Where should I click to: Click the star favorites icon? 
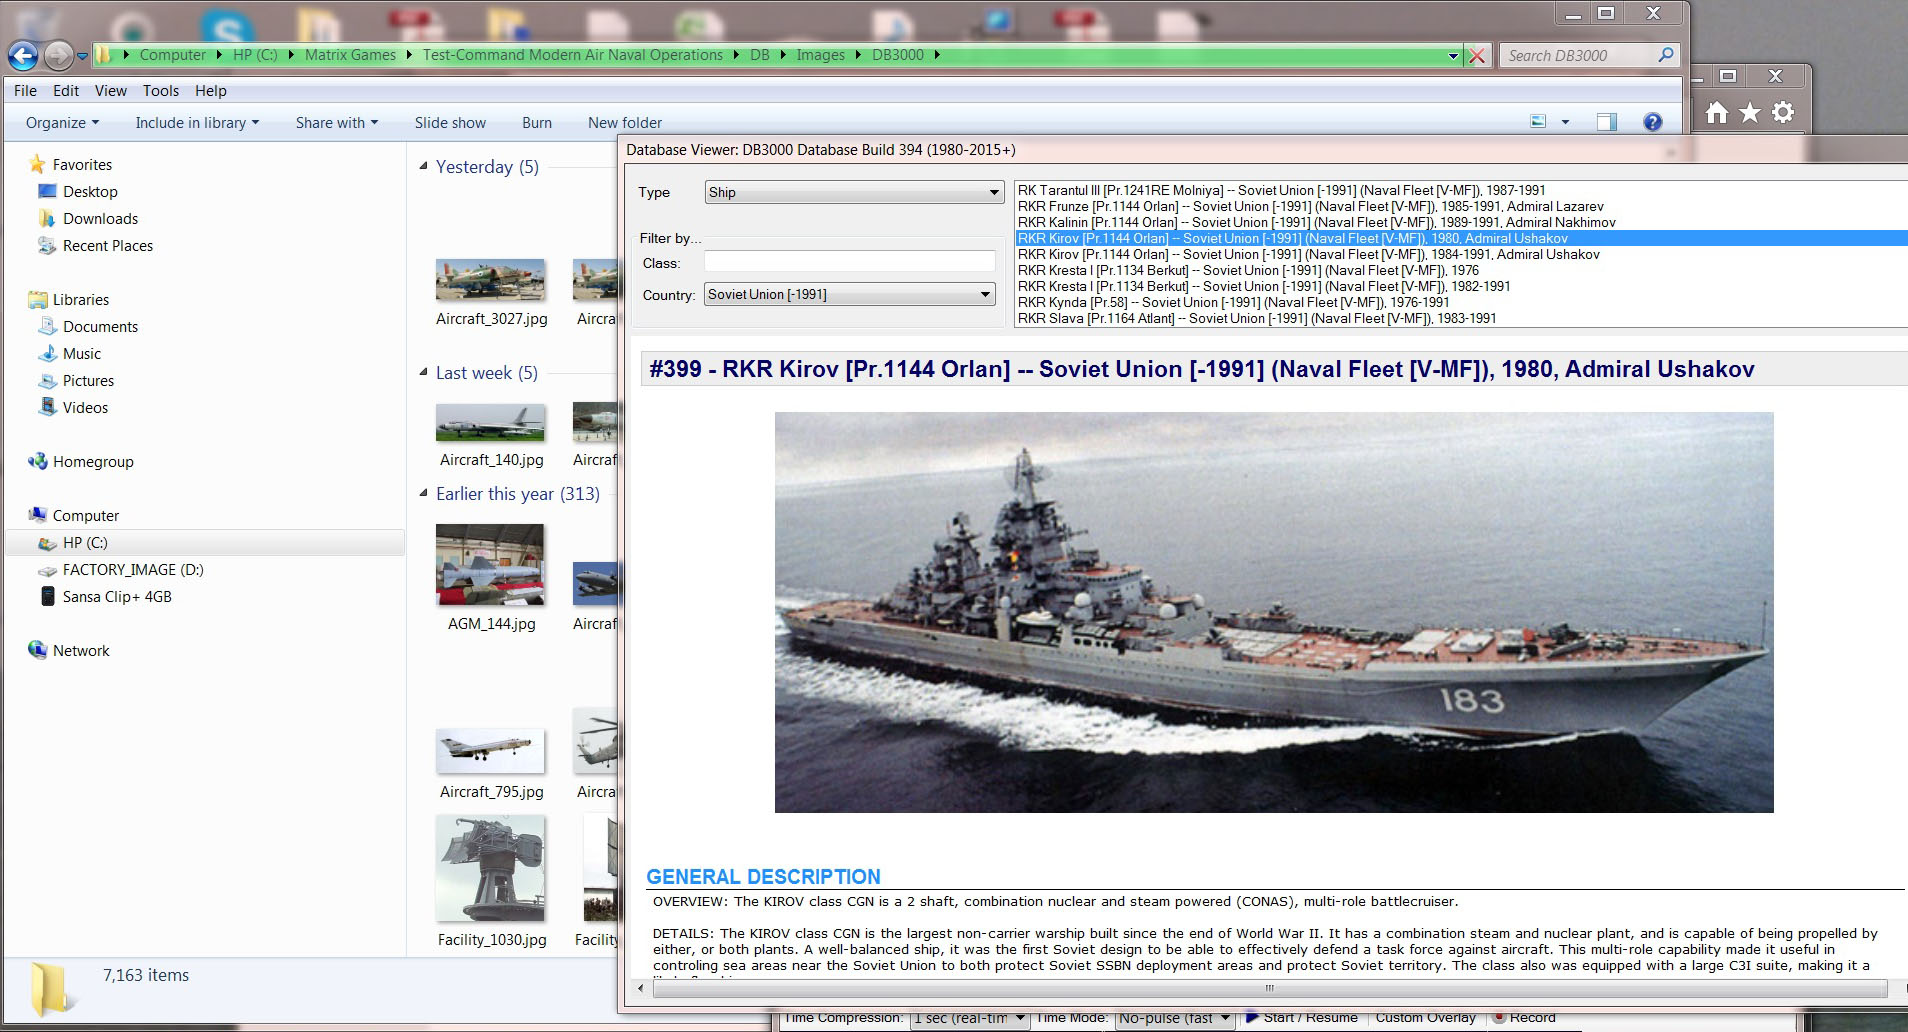click(1750, 113)
